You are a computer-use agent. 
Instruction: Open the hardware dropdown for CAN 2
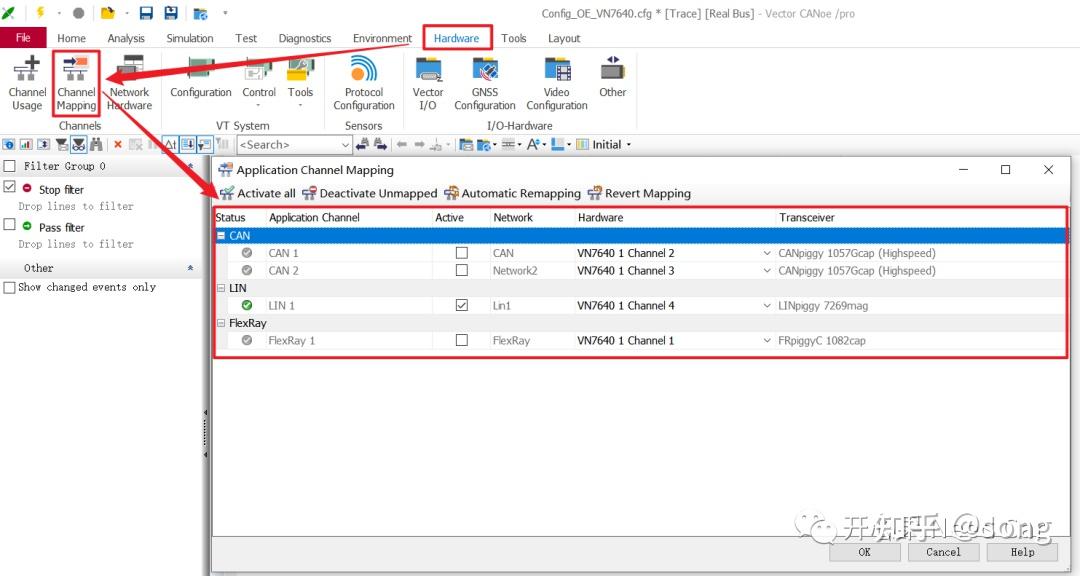[767, 271]
